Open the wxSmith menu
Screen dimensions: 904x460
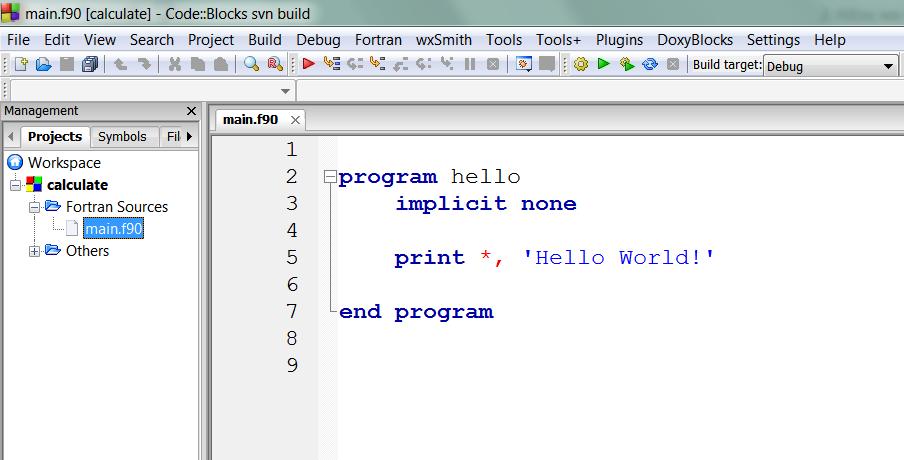tap(443, 40)
